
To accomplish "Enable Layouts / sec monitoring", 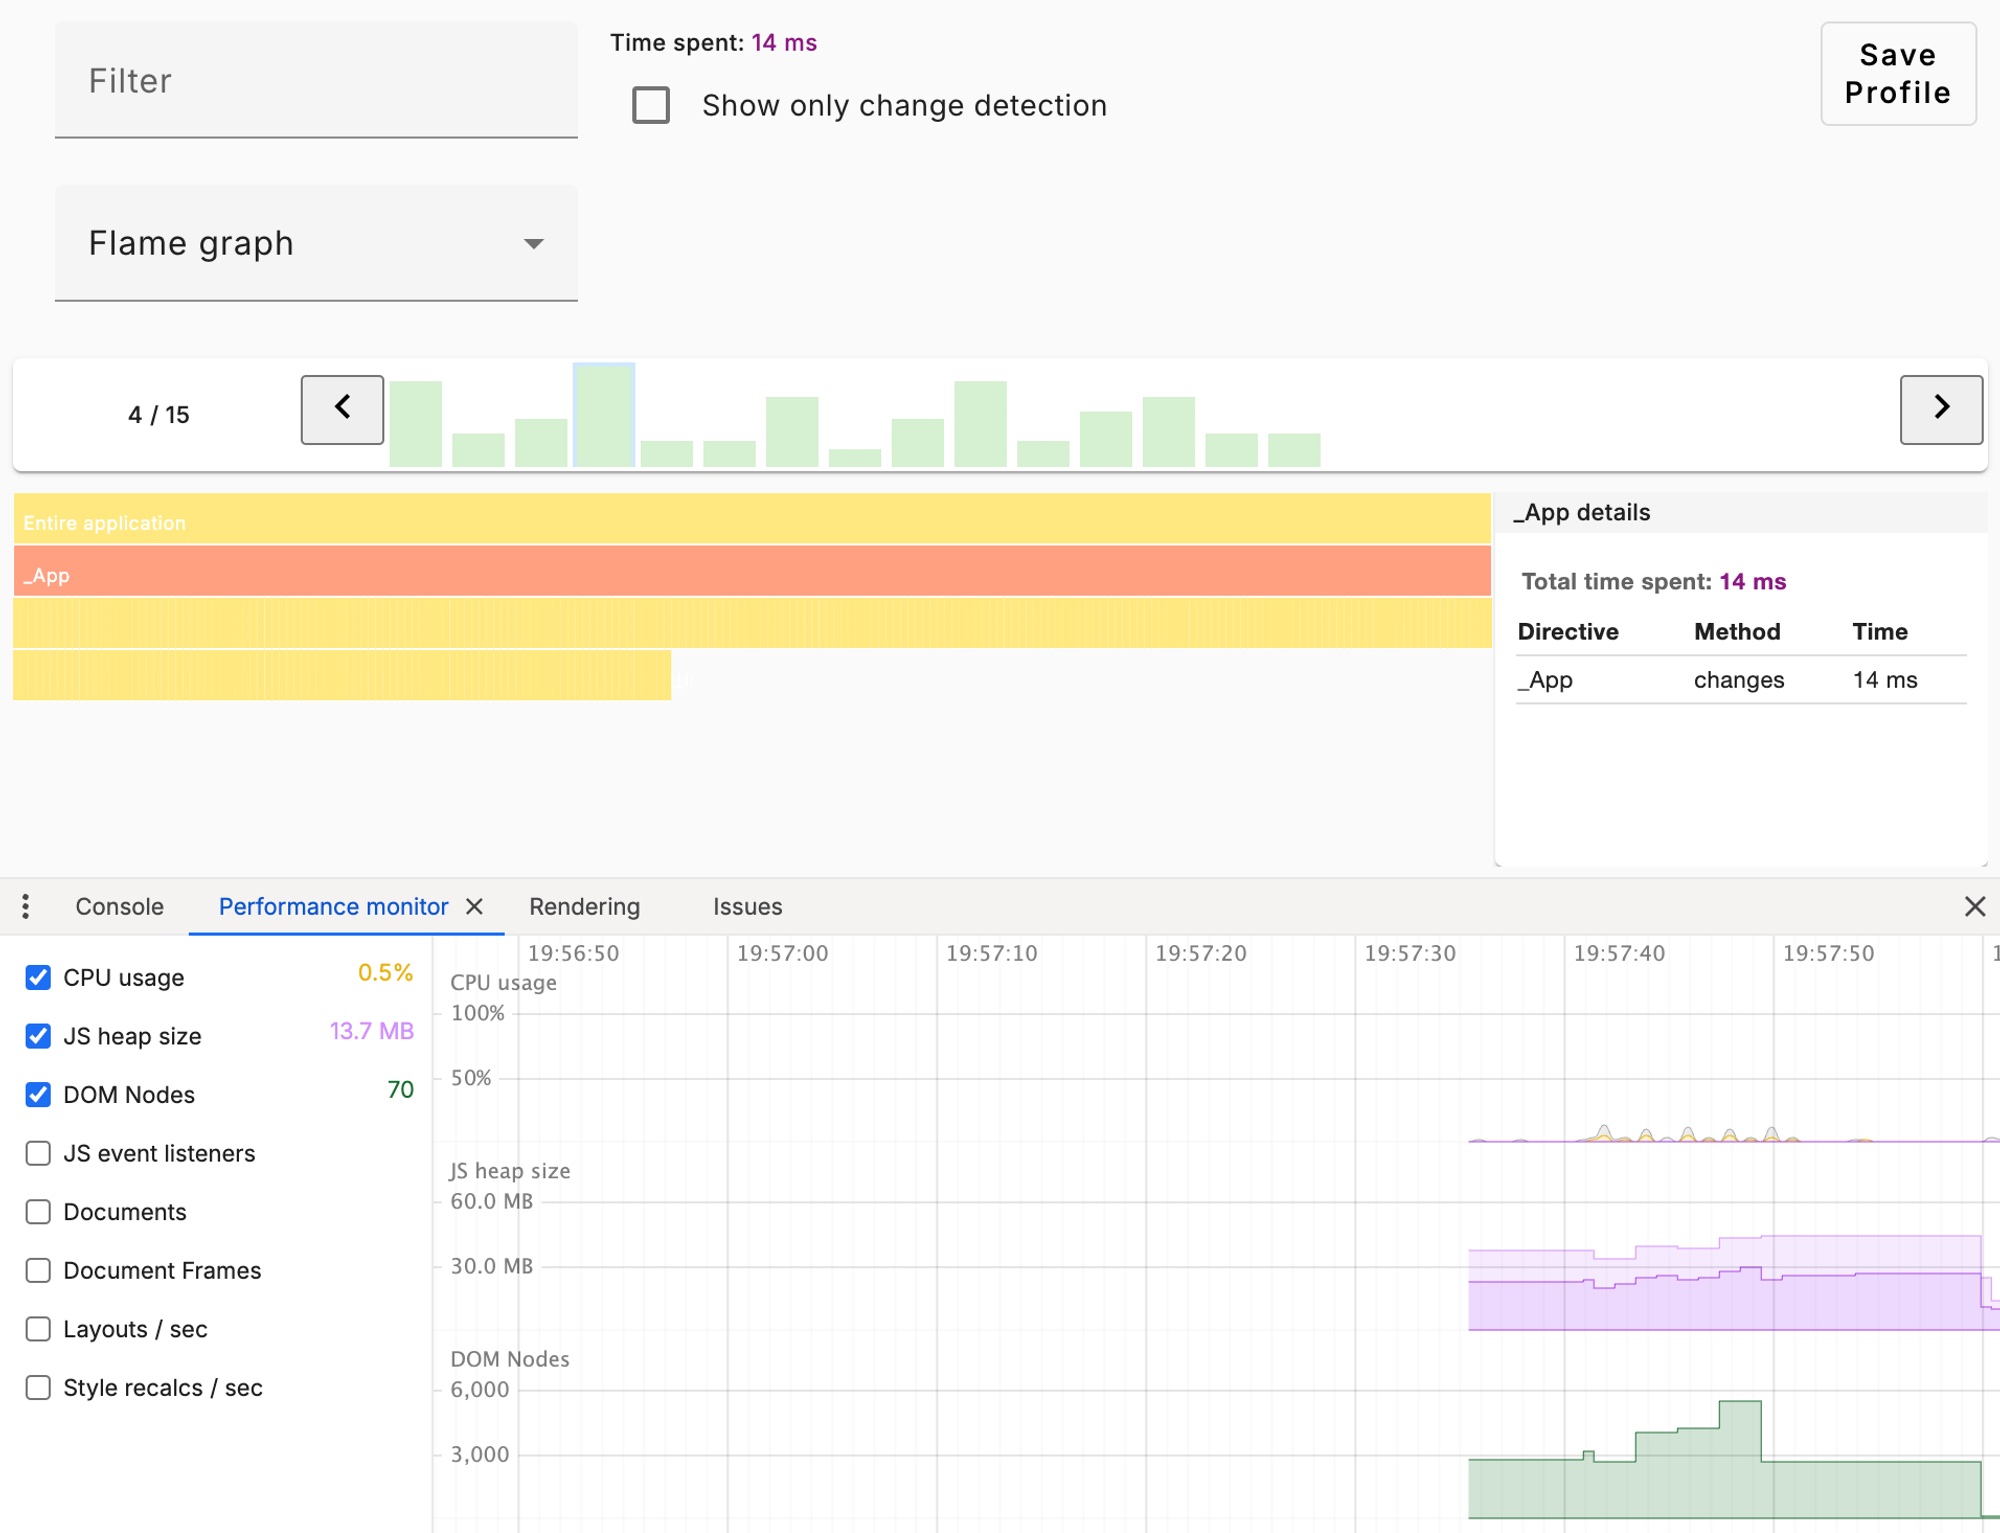I will (x=38, y=1329).
